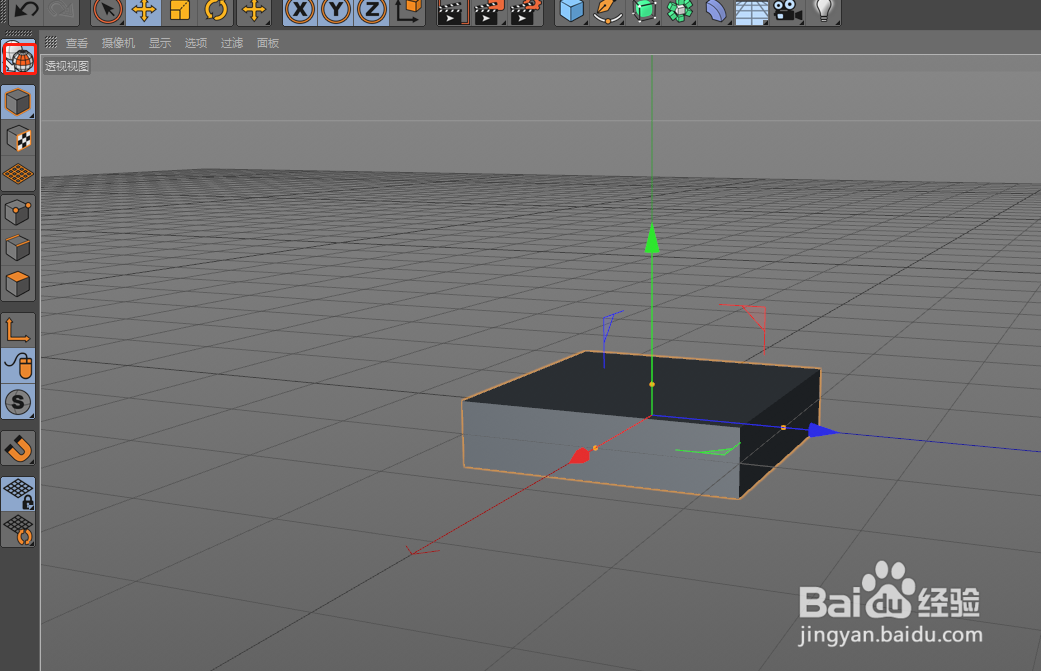The image size is (1041, 671).
Task: Render the active view clapperboard
Action: (x=453, y=11)
